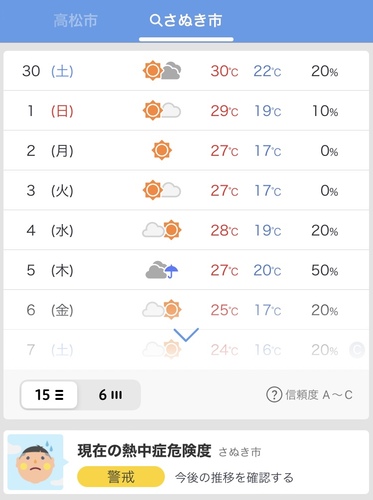Screen dimensions: 373x500
Task: Open the 信頼度 A～C help question mark
Action: tap(274, 395)
